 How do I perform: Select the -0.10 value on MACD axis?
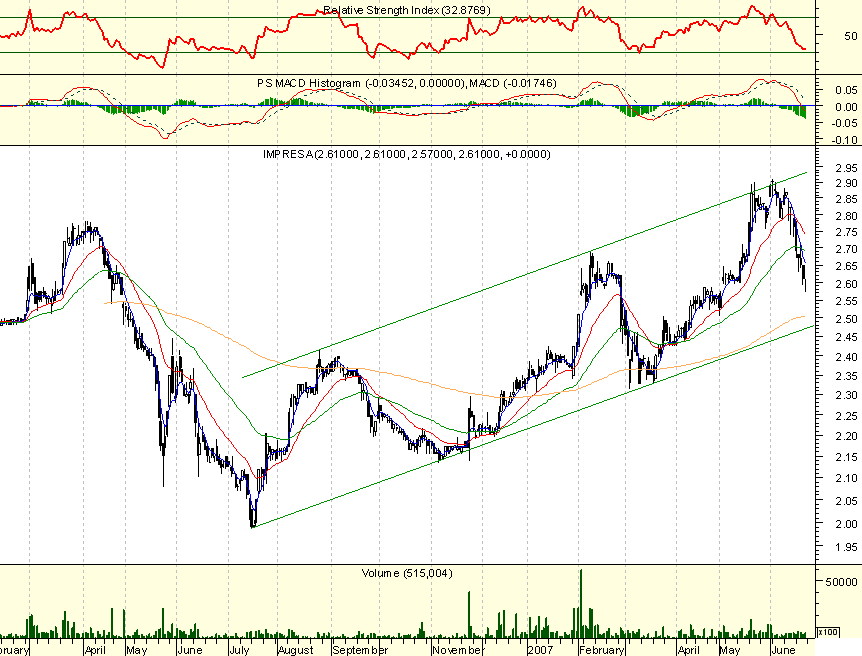[x=844, y=140]
